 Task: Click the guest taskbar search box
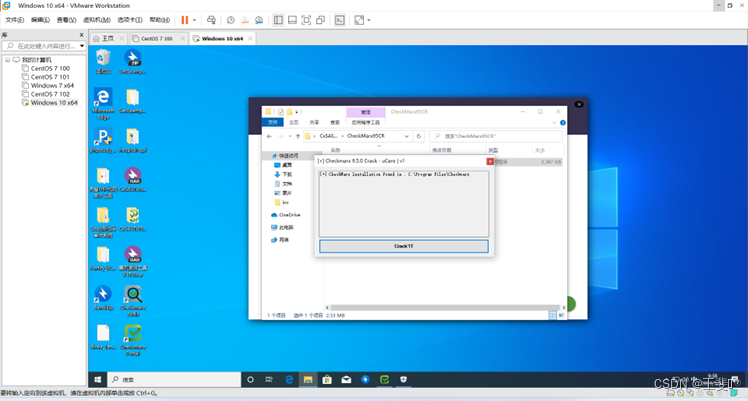coord(174,380)
